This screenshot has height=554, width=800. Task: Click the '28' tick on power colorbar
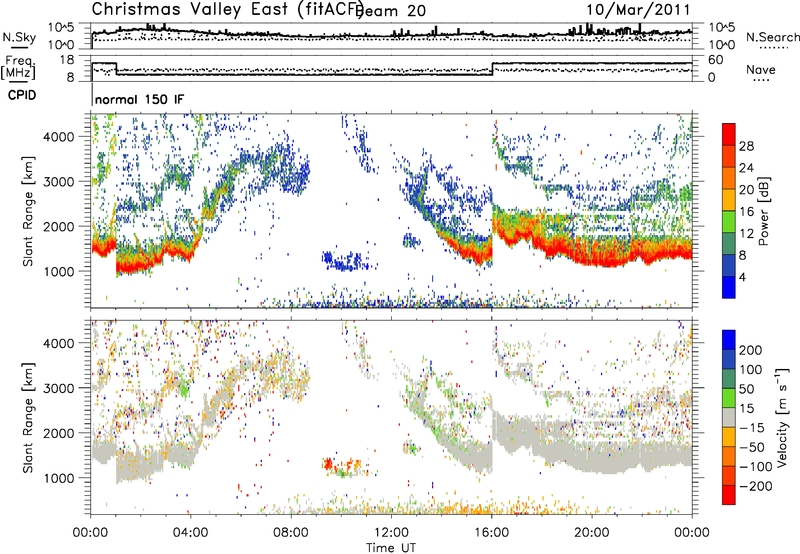tap(746, 146)
